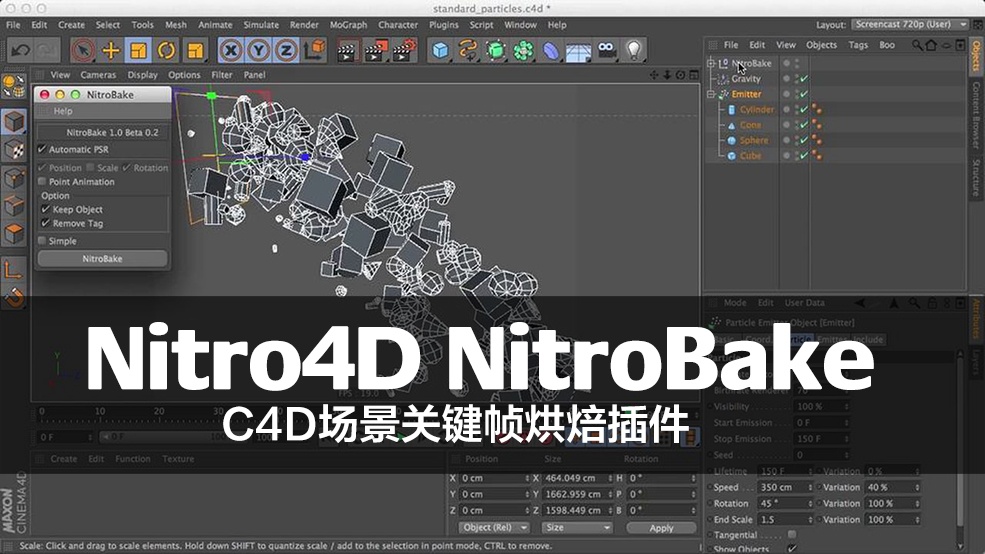This screenshot has width=985, height=554.
Task: Open the Render to Picture Viewer icon
Action: (x=375, y=50)
